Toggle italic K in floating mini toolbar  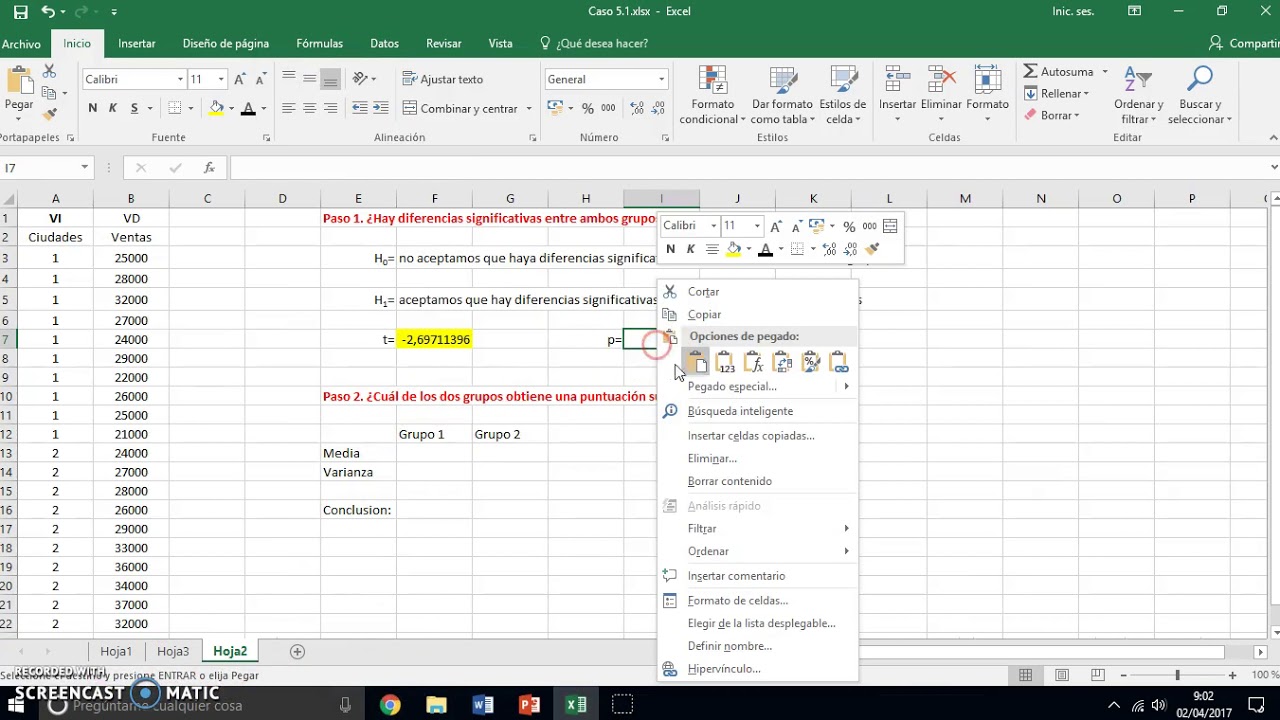coord(690,249)
